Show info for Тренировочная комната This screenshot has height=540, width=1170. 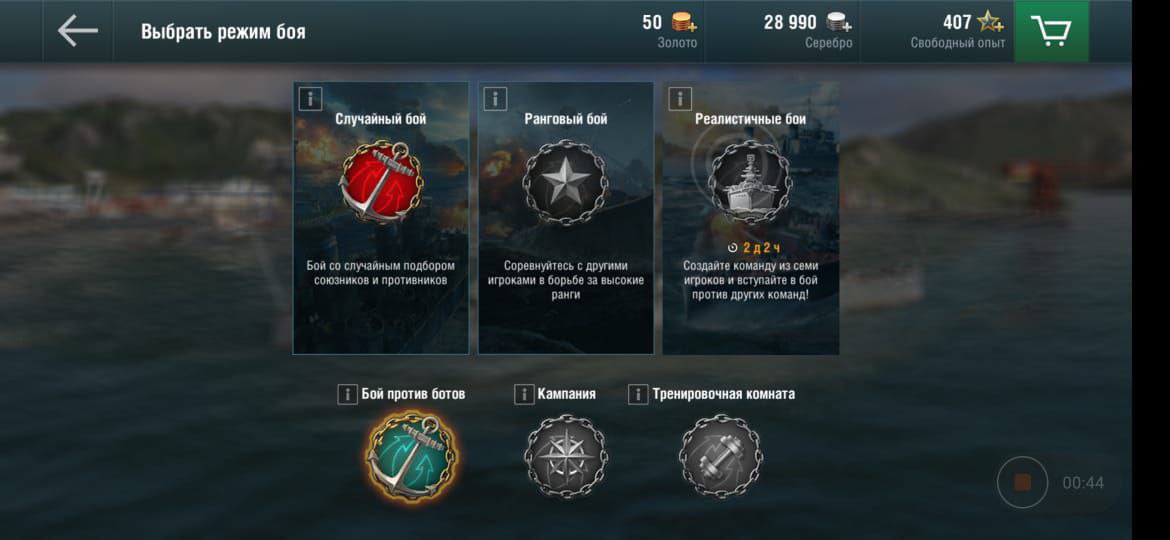click(637, 394)
